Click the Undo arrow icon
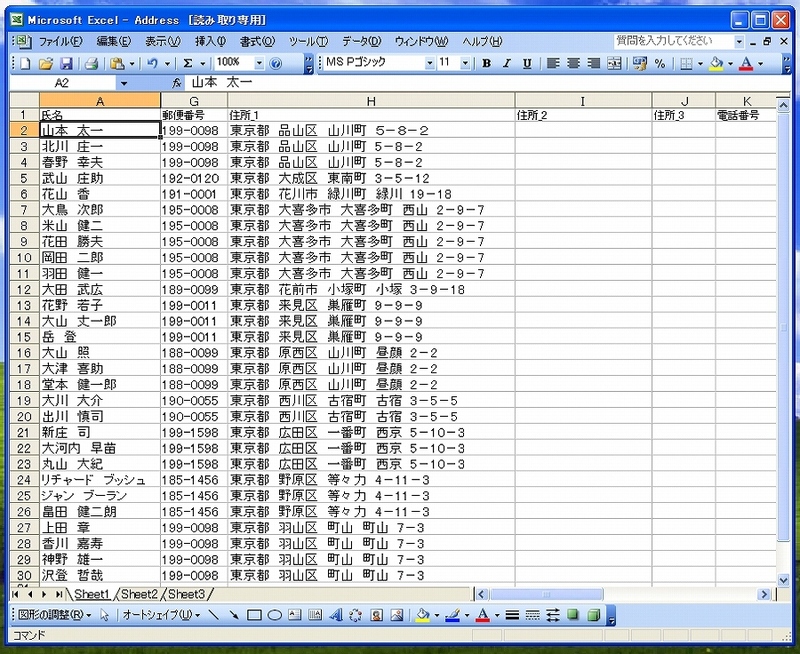 coord(151,63)
